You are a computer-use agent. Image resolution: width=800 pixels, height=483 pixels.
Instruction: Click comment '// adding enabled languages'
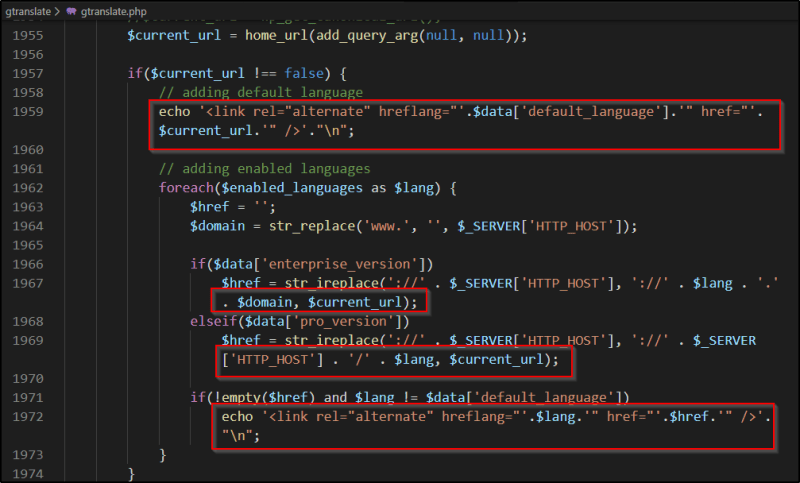[264, 169]
